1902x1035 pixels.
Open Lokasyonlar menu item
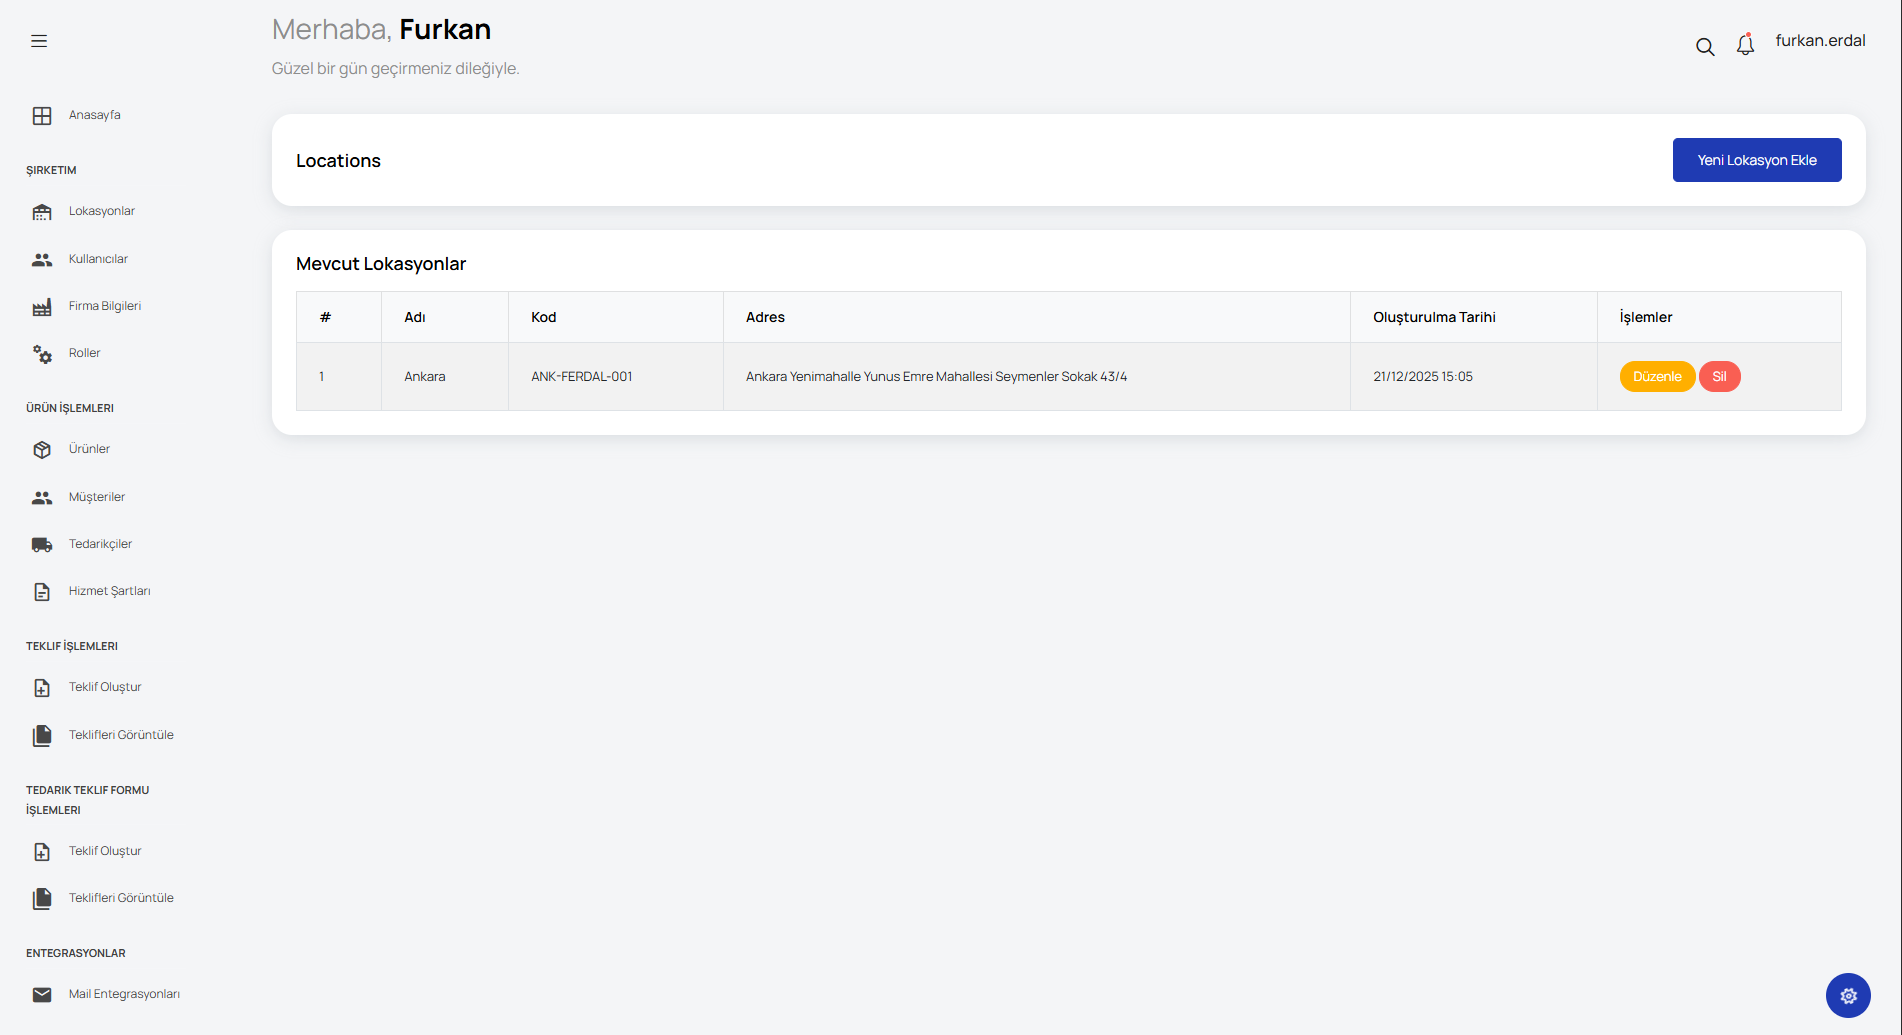(102, 211)
